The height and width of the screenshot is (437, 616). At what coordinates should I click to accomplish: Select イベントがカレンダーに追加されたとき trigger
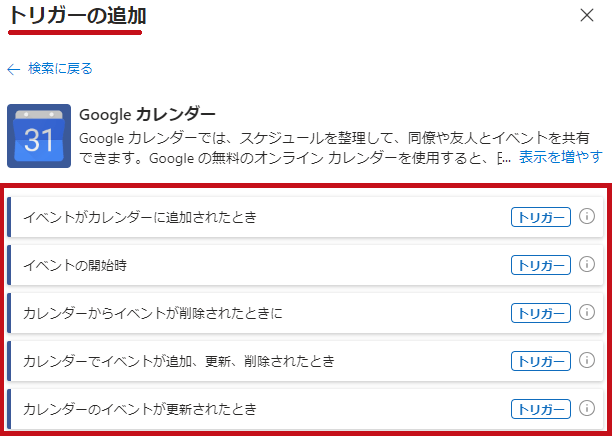(305, 217)
